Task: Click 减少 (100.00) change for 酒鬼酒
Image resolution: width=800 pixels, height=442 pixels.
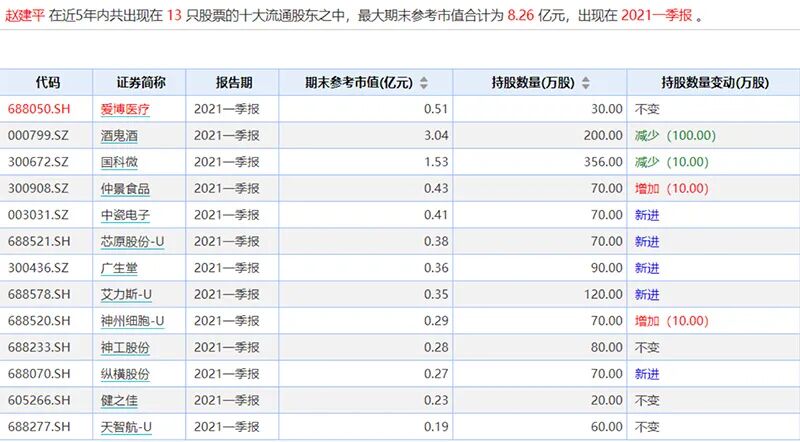Action: coord(676,136)
